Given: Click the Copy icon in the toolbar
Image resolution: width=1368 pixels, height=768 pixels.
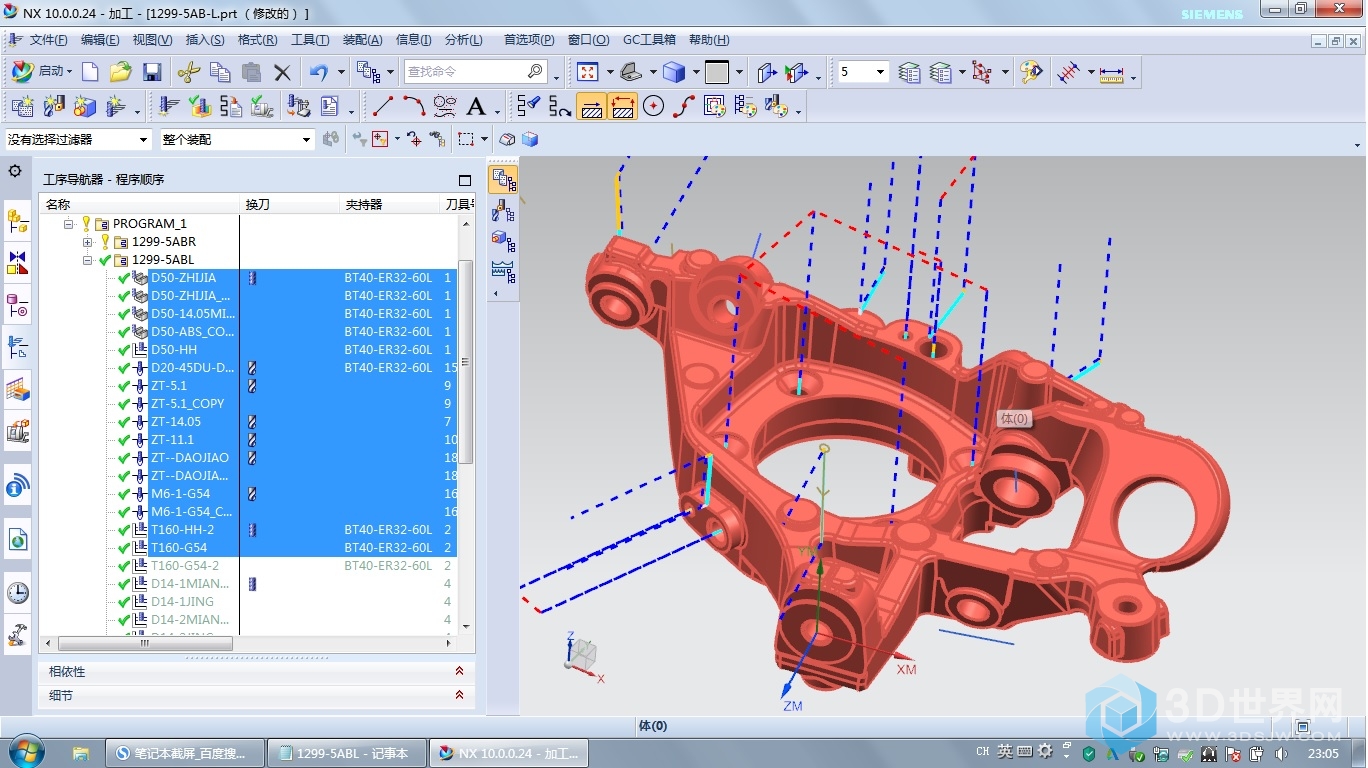Looking at the screenshot, I should click(x=220, y=72).
